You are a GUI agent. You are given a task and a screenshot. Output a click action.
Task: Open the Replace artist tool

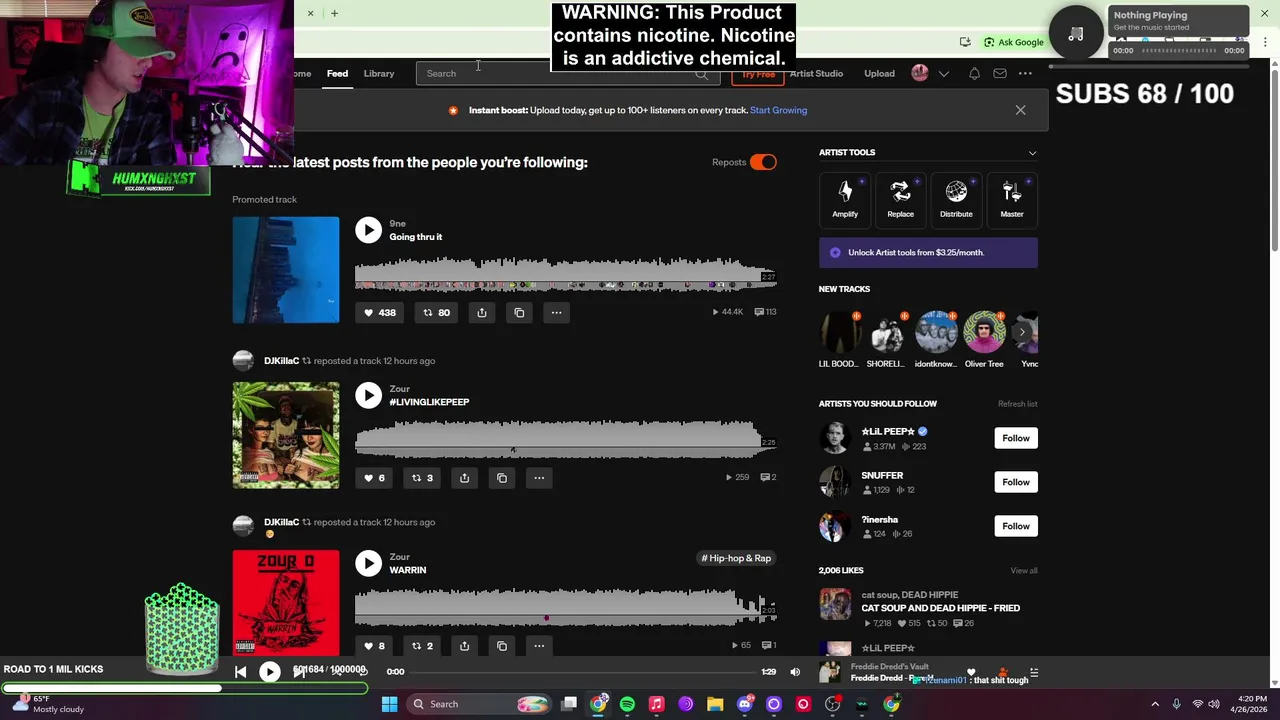click(900, 199)
